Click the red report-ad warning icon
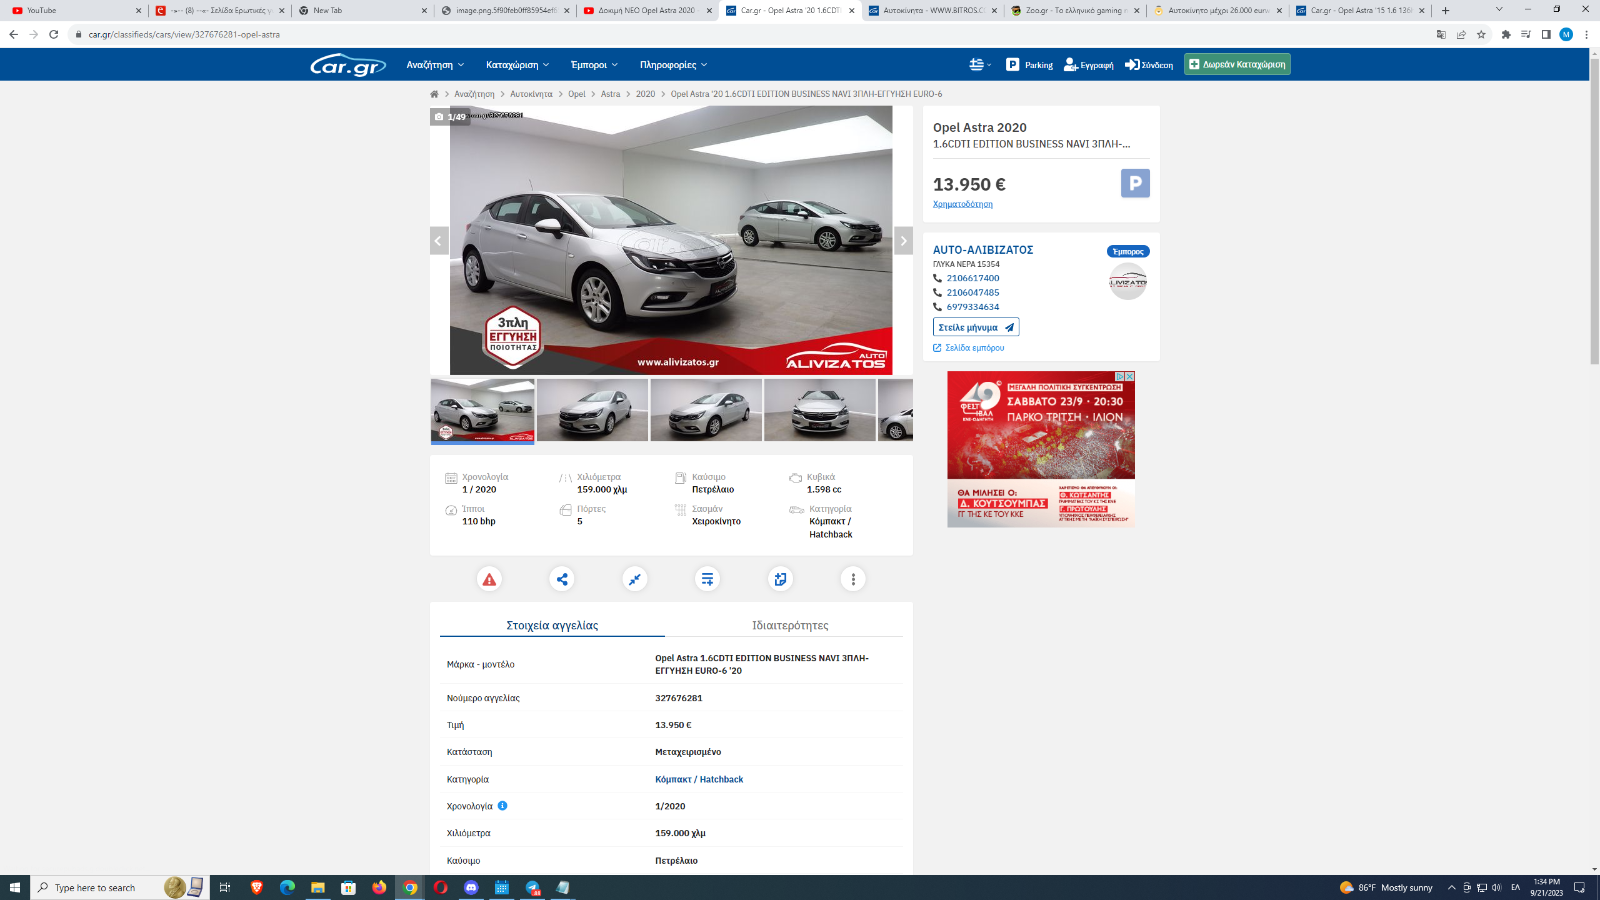 (489, 579)
